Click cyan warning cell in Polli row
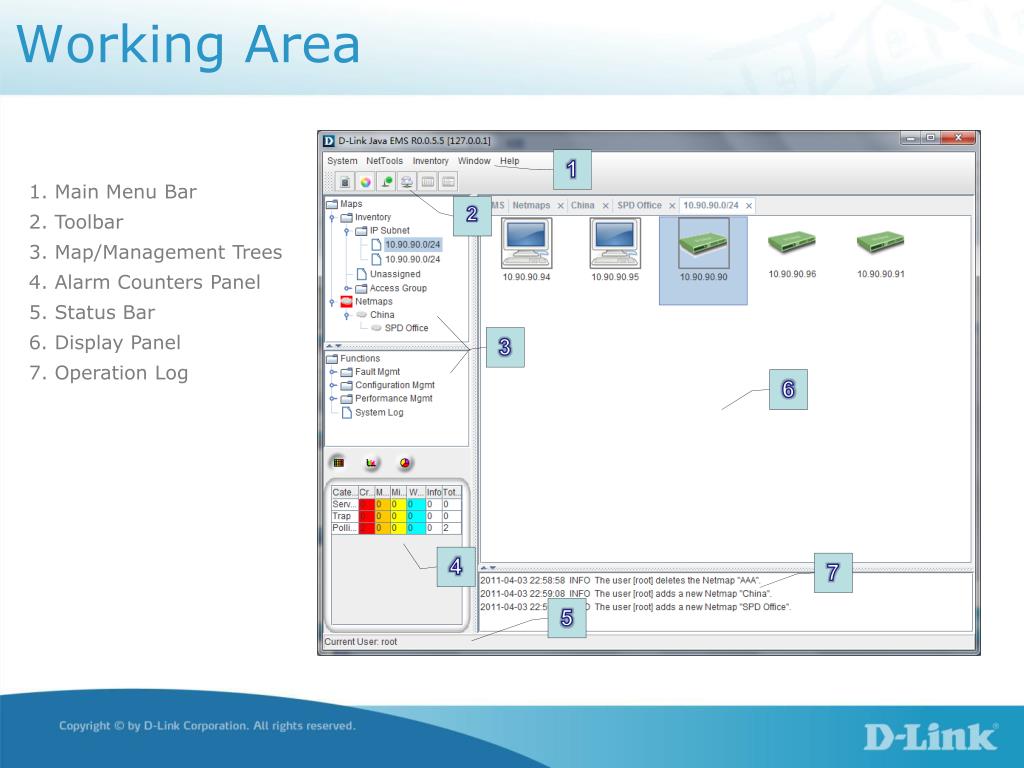This screenshot has height=768, width=1024. coord(416,528)
